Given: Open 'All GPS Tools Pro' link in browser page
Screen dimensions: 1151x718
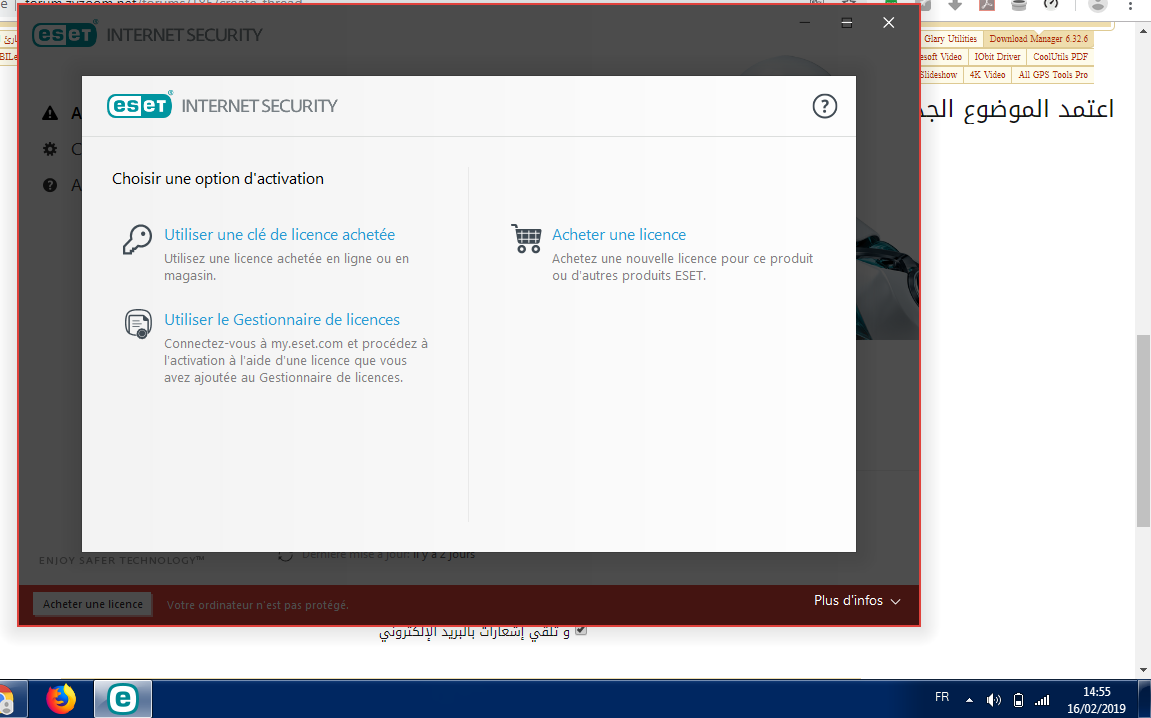Looking at the screenshot, I should 1053,75.
